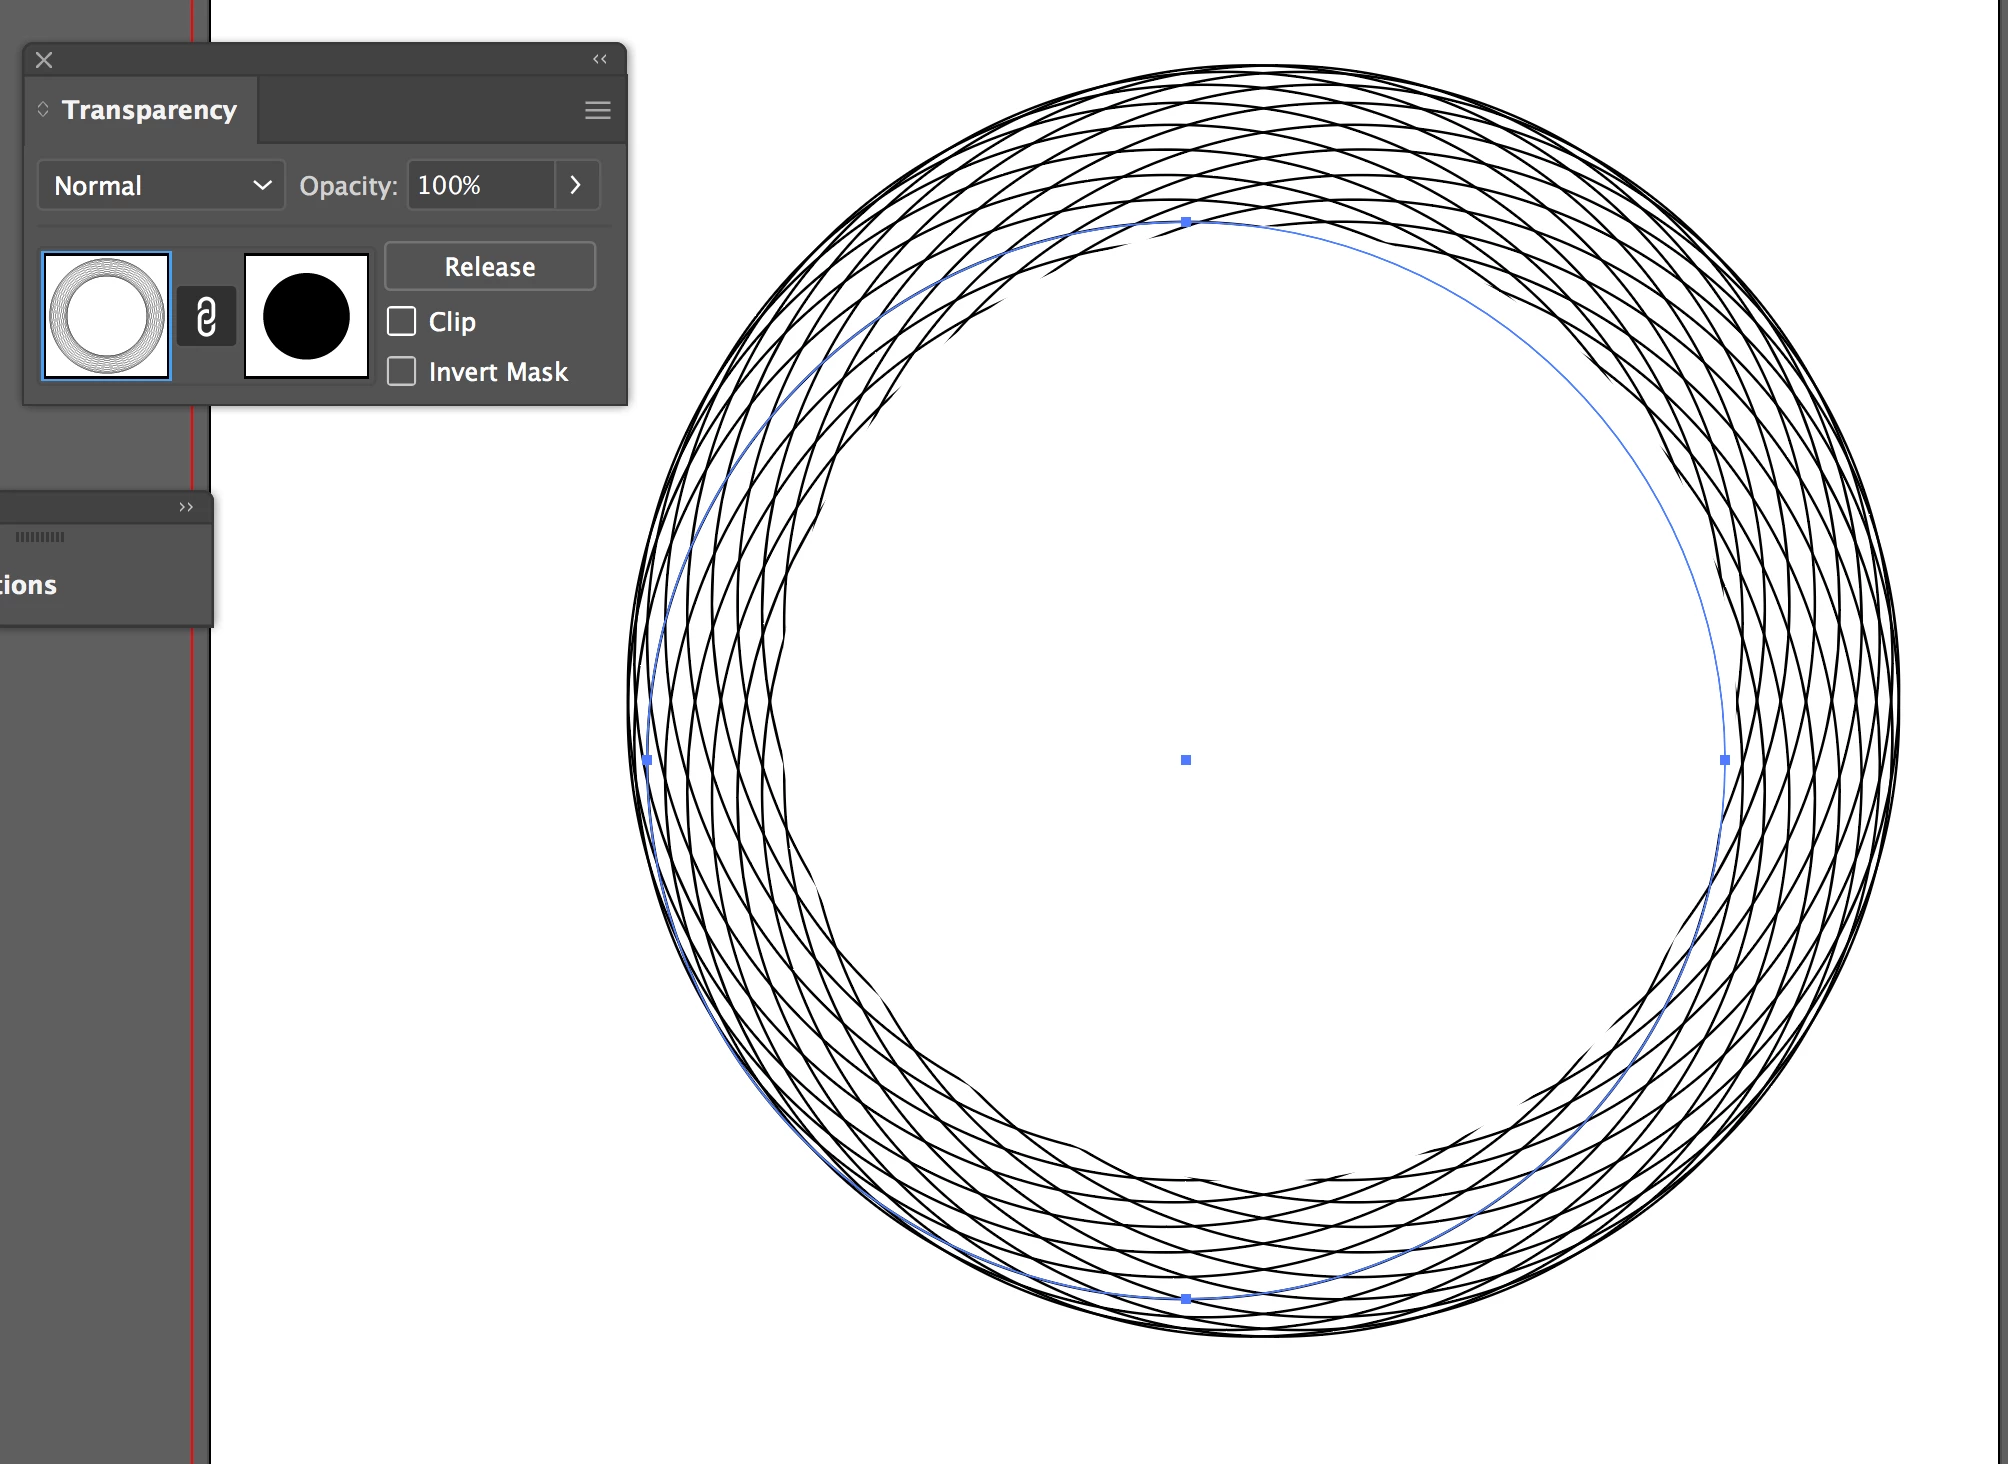The image size is (2008, 1464).
Task: Close the Transparency panel with the X
Action: tap(44, 60)
